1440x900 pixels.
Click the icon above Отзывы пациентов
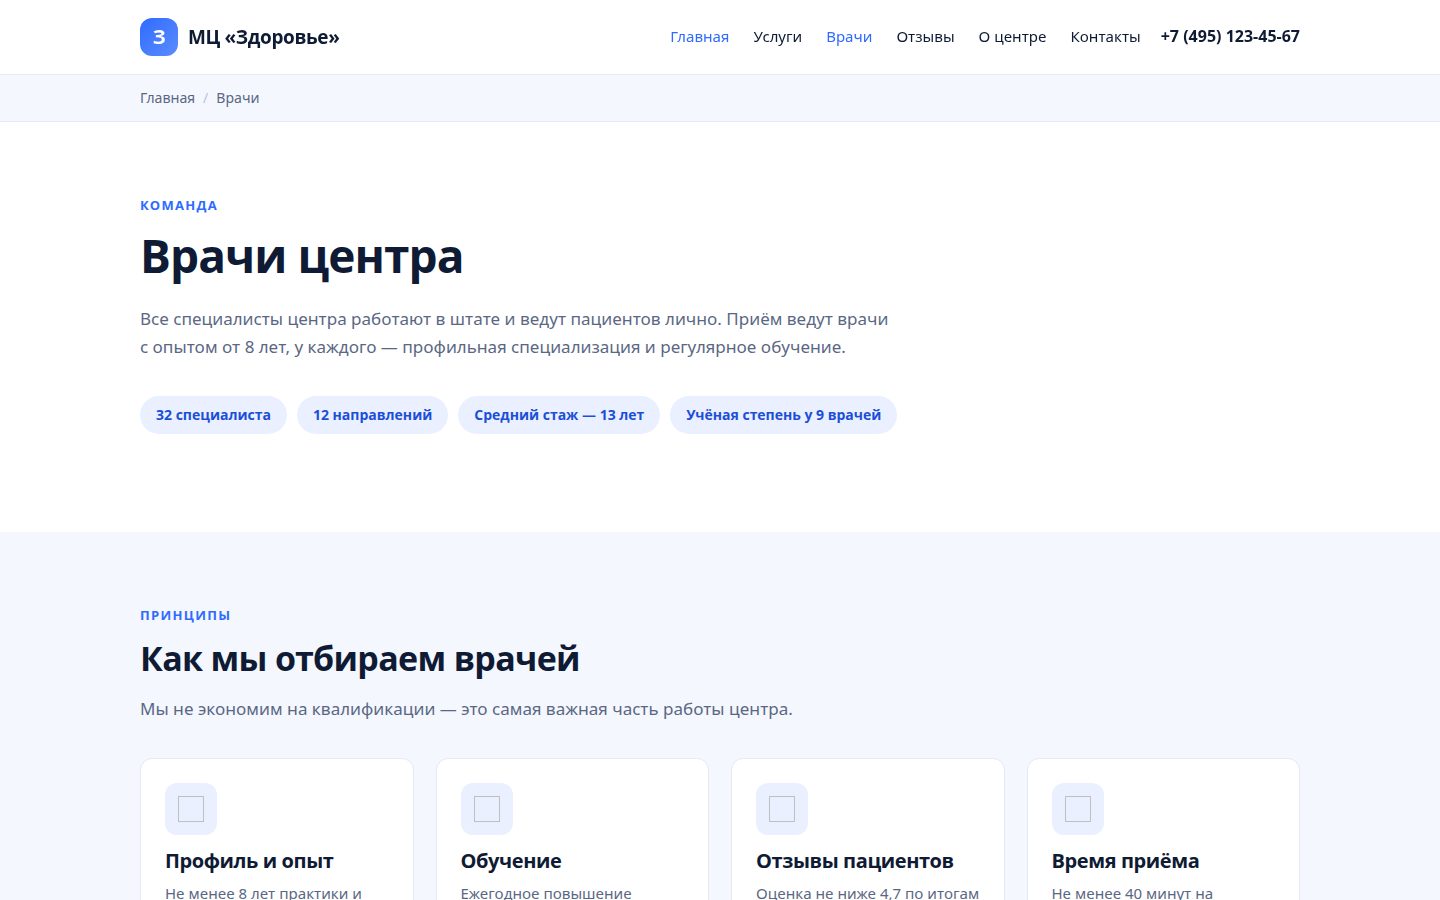[782, 809]
